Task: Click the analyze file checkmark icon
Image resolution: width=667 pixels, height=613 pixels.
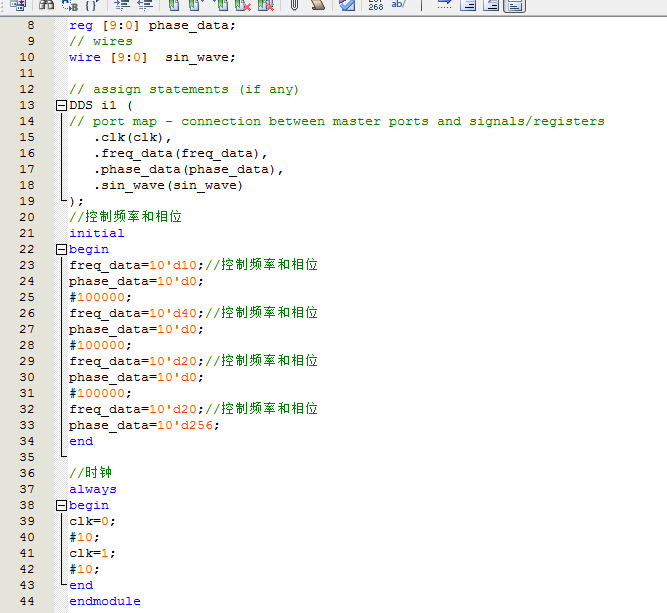Action: (347, 4)
